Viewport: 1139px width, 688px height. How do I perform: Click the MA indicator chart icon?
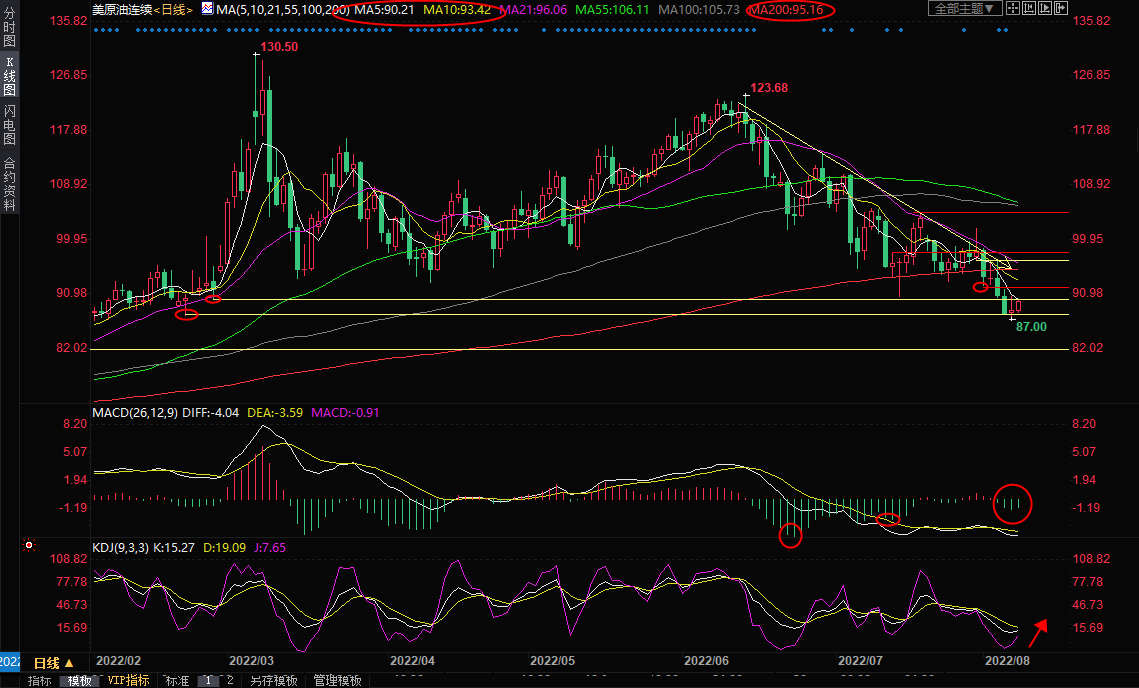(x=207, y=8)
